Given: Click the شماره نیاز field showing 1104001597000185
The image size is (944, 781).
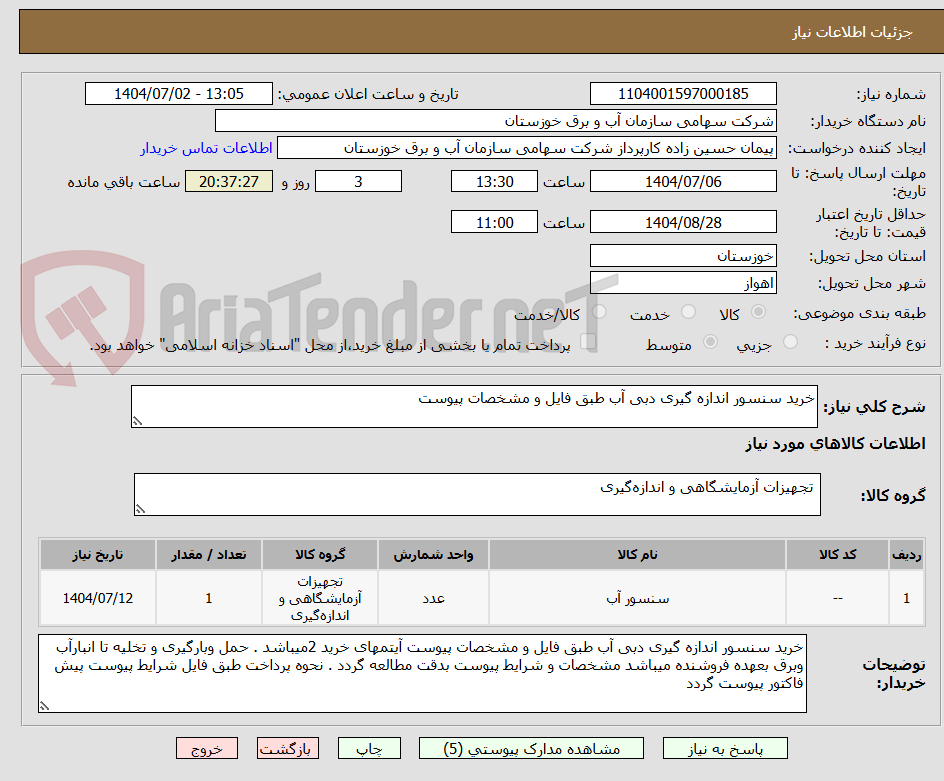Looking at the screenshot, I should point(683,92).
